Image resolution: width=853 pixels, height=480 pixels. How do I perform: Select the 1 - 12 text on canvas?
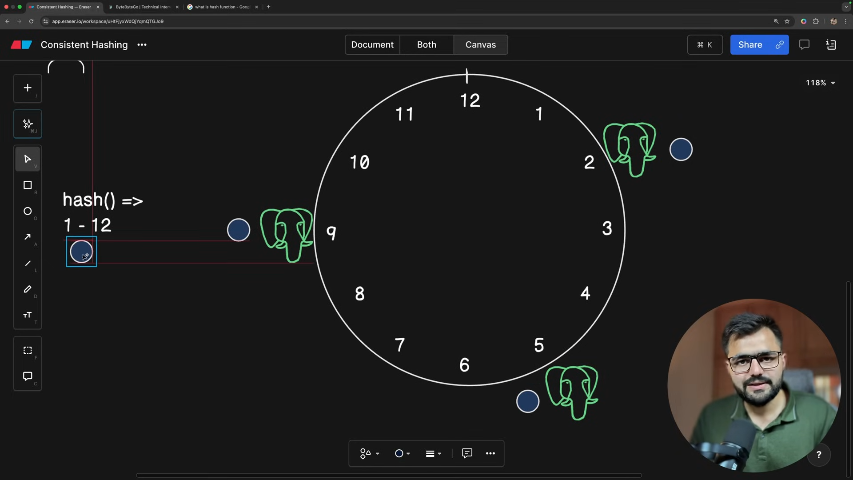tap(87, 225)
